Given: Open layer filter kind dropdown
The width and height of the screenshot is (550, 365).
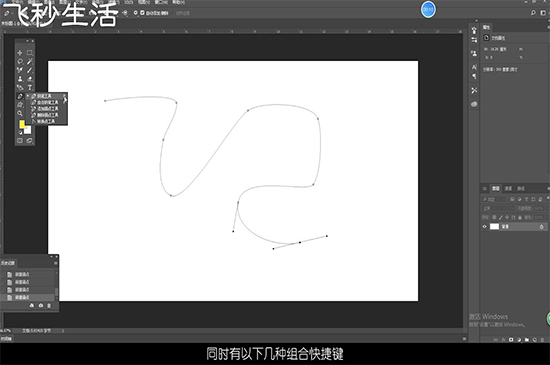Looking at the screenshot, I should click(494, 199).
